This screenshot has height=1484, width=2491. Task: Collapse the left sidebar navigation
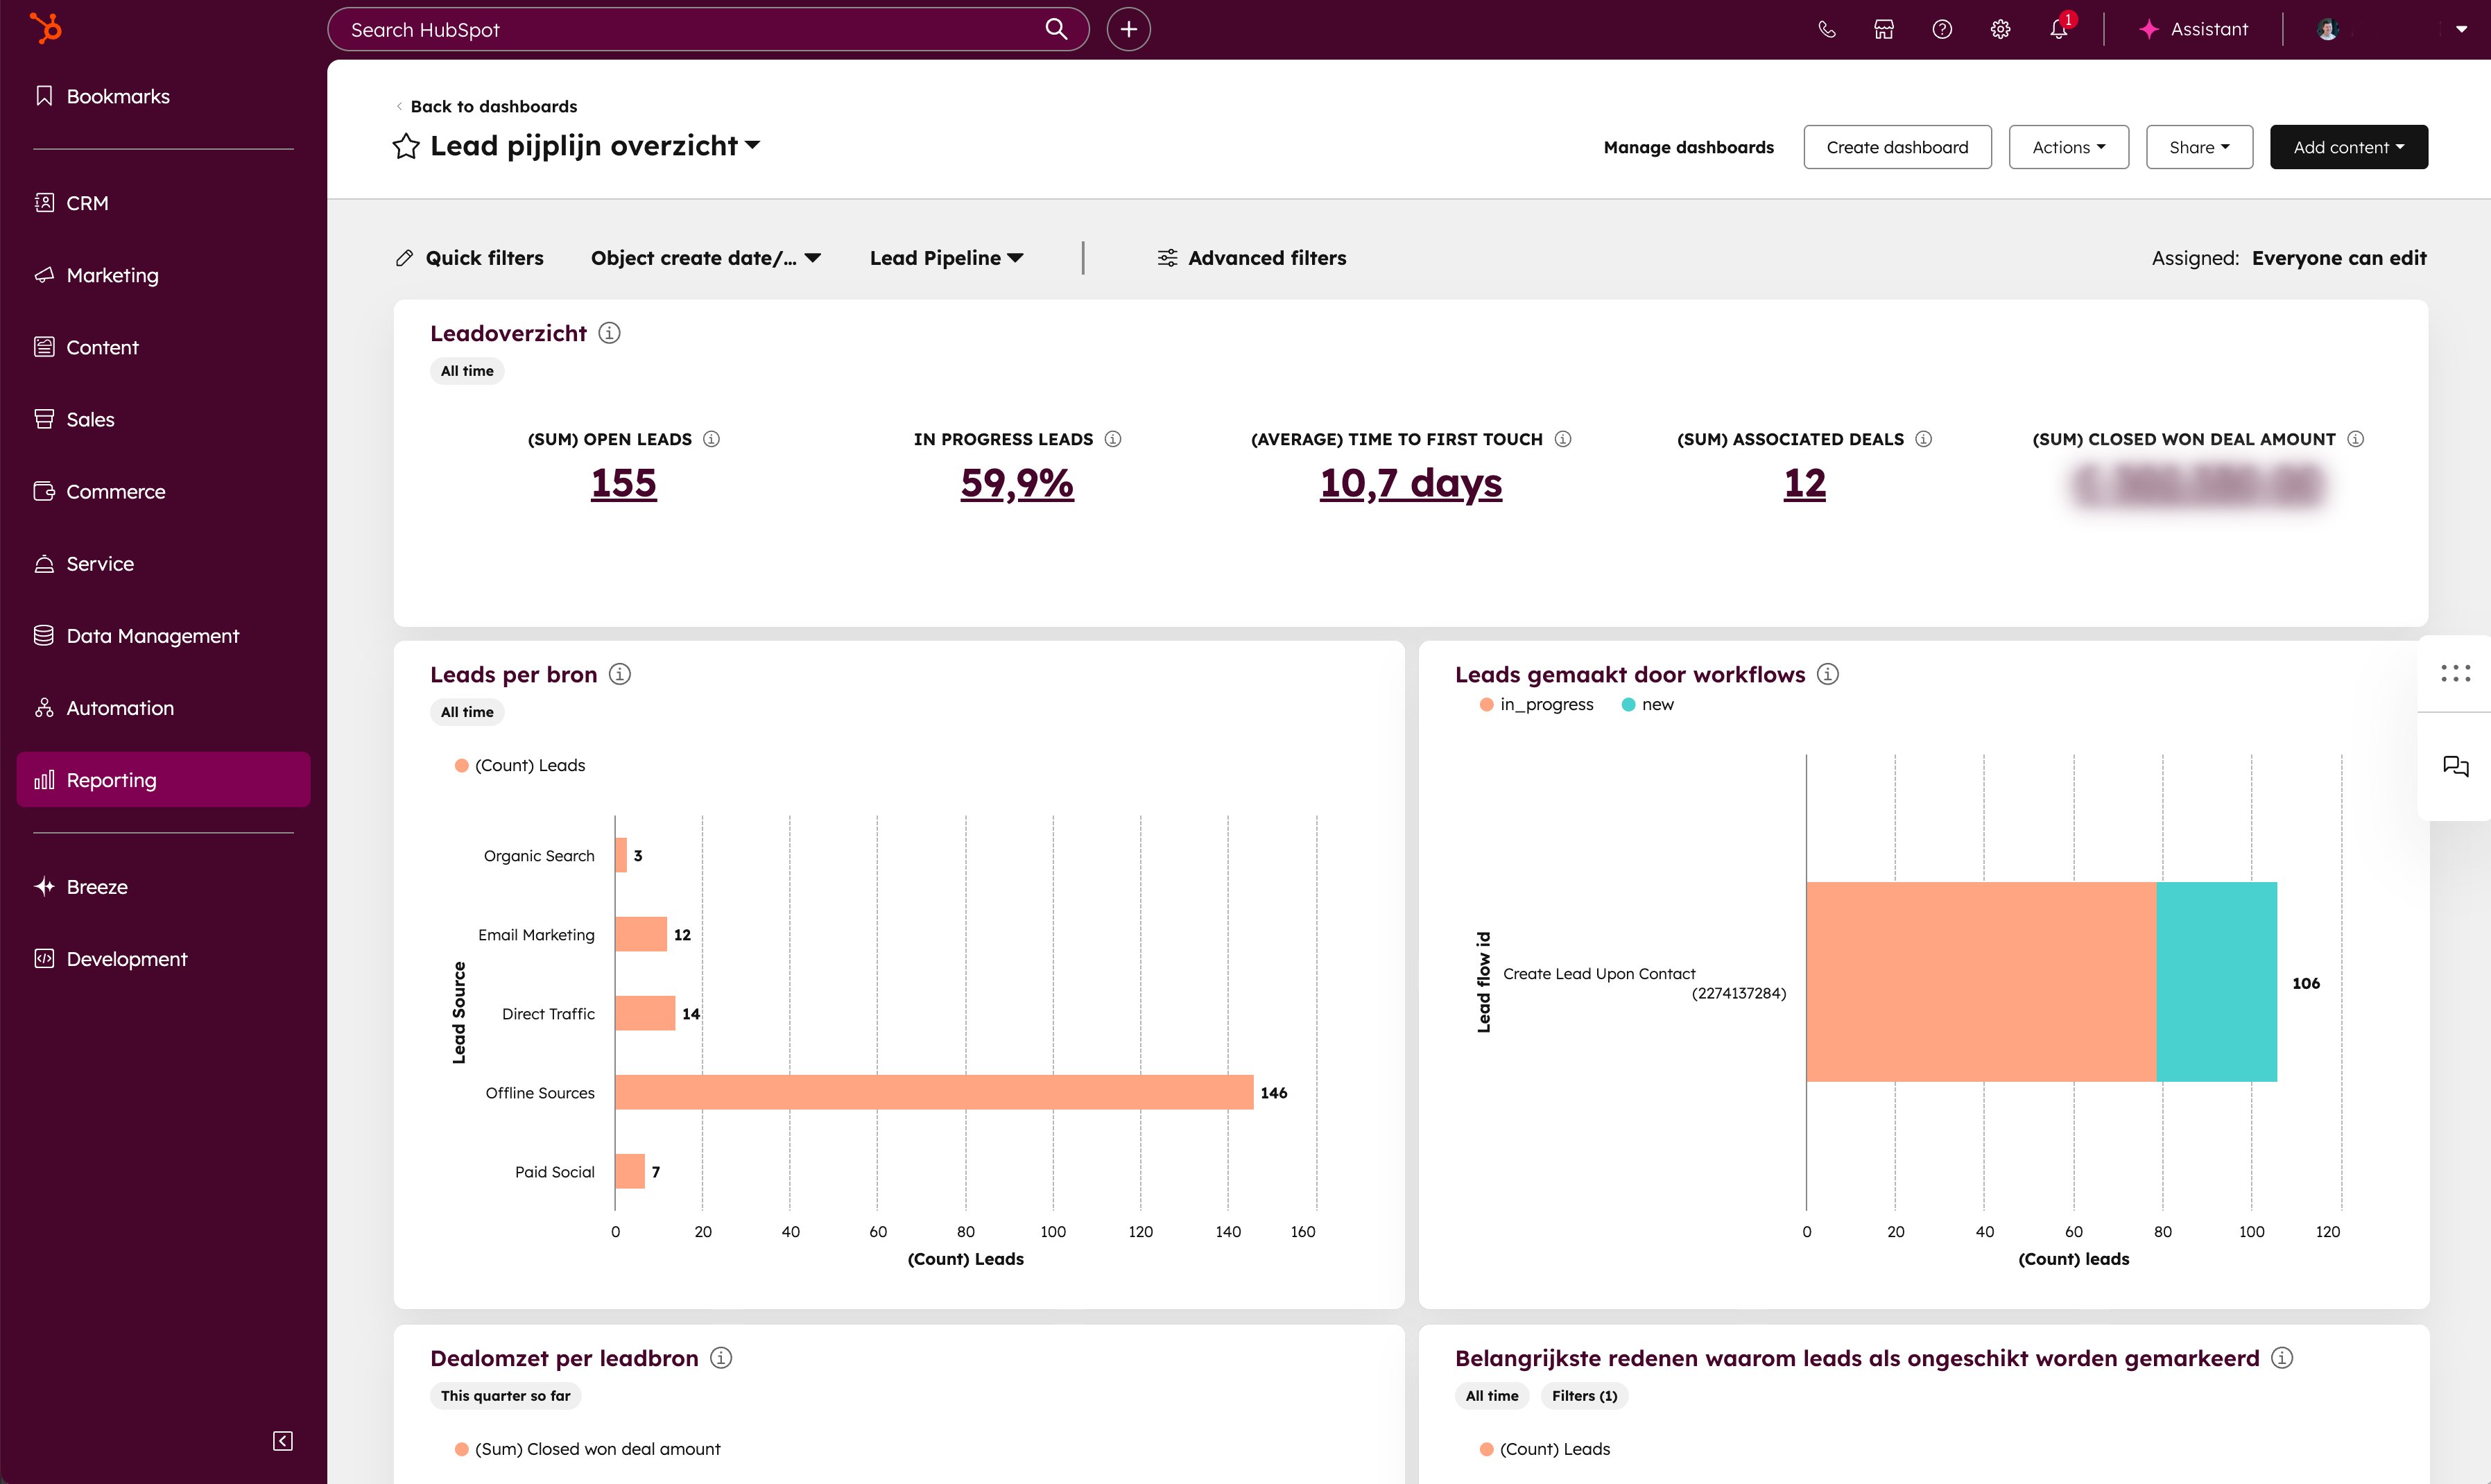pos(283,1440)
